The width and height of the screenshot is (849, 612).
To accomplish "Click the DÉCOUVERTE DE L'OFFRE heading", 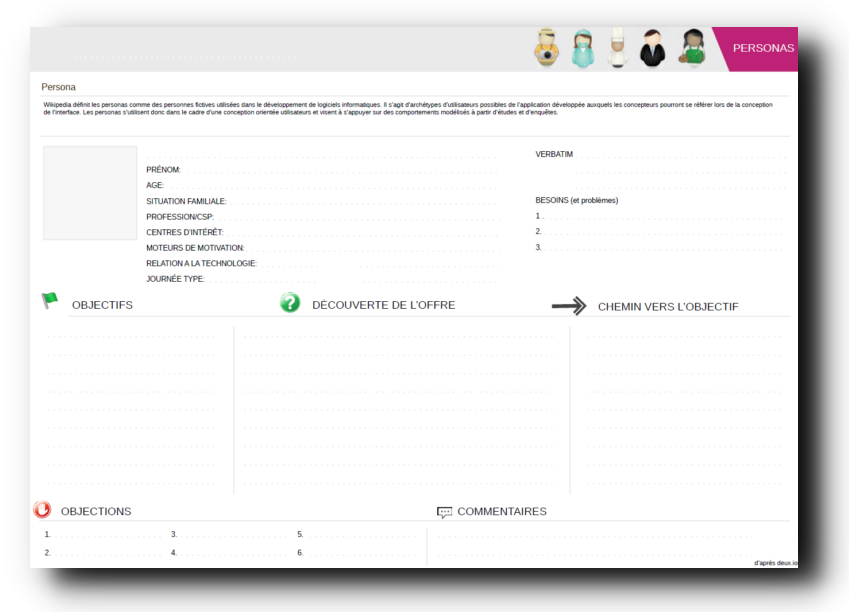I will click(x=384, y=305).
